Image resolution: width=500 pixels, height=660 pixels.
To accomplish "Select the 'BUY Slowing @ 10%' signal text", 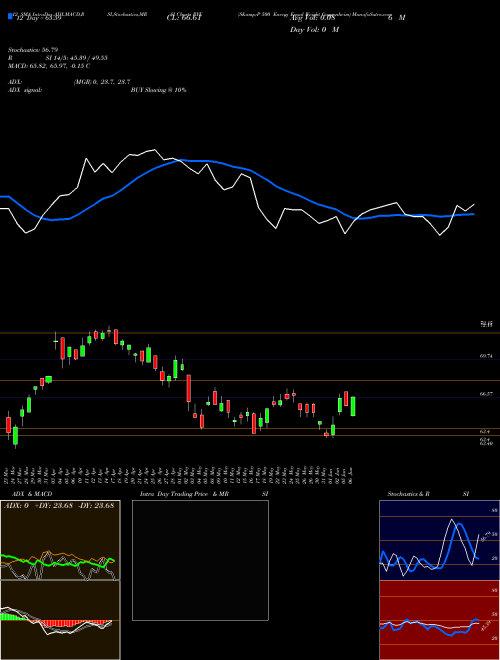I will coord(158,90).
